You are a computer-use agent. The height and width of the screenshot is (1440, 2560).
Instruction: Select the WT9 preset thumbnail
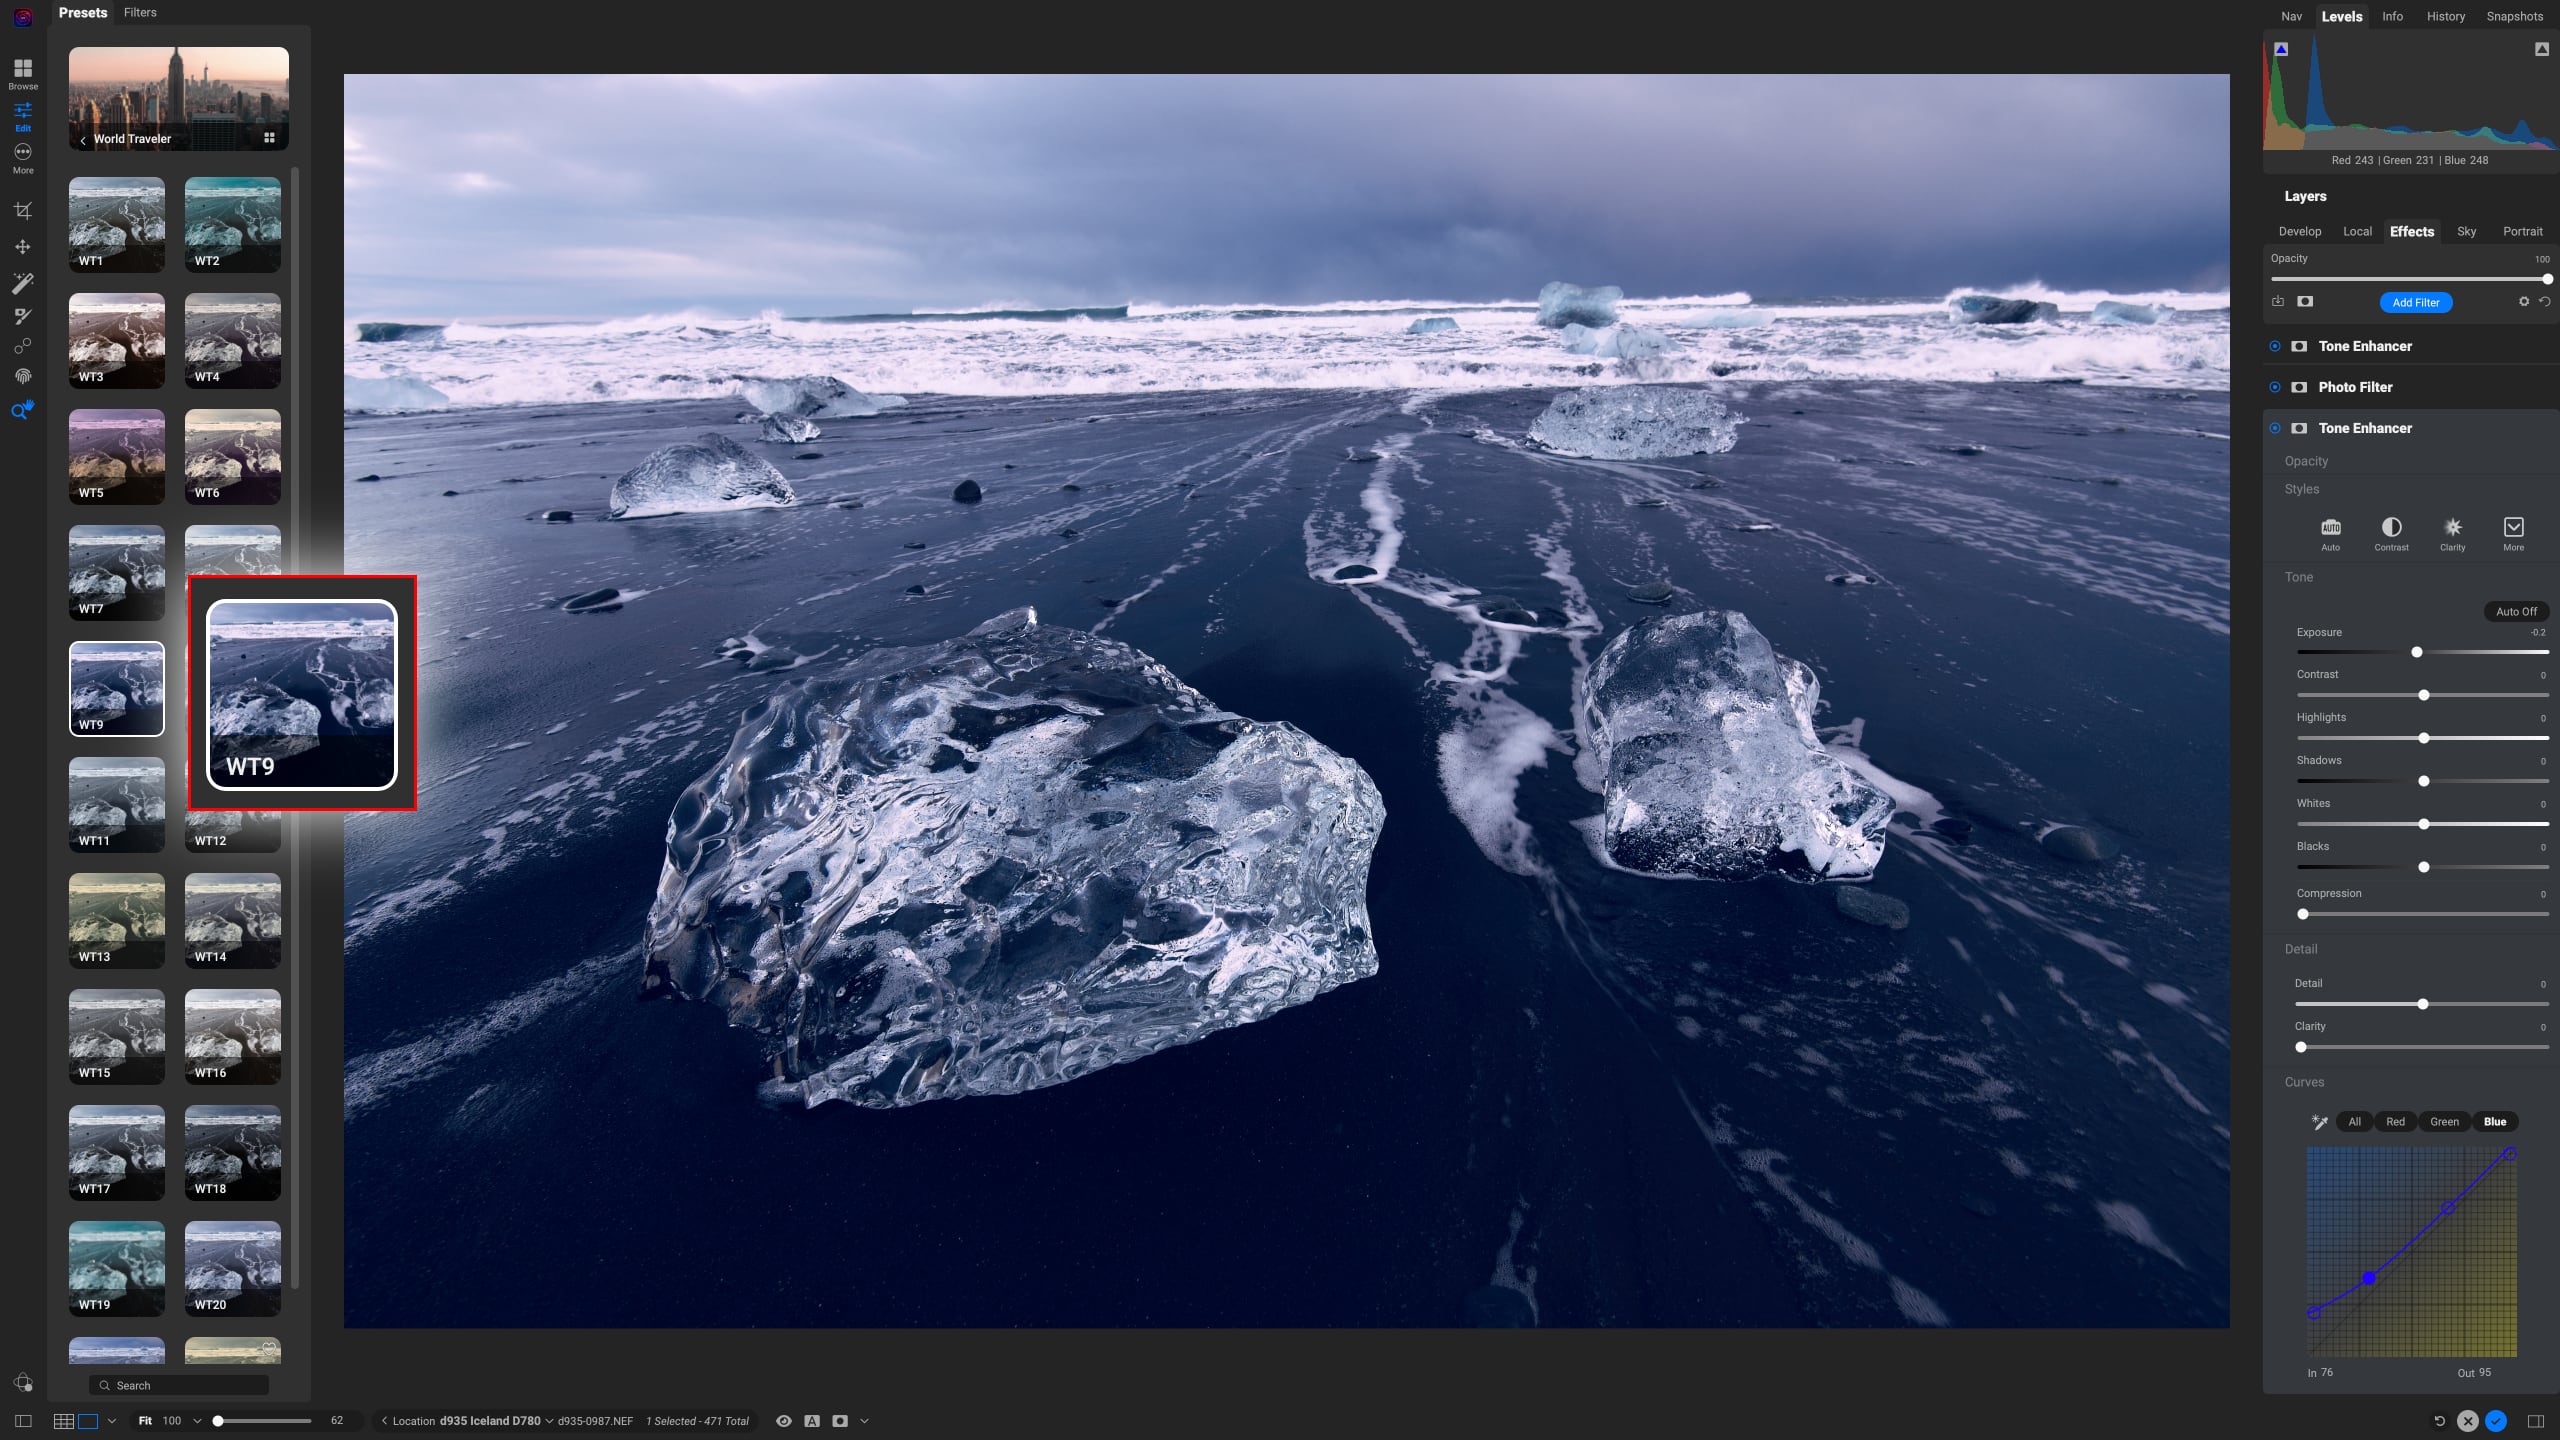(116, 689)
